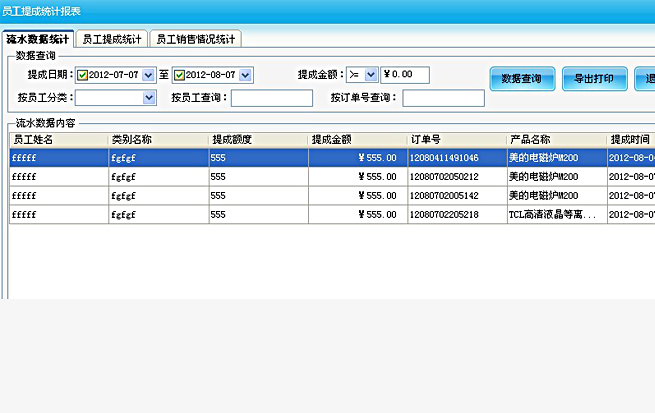Image resolution: width=655 pixels, height=413 pixels.
Task: Click the 提成金额 ¥0.00 input field
Action: [405, 75]
